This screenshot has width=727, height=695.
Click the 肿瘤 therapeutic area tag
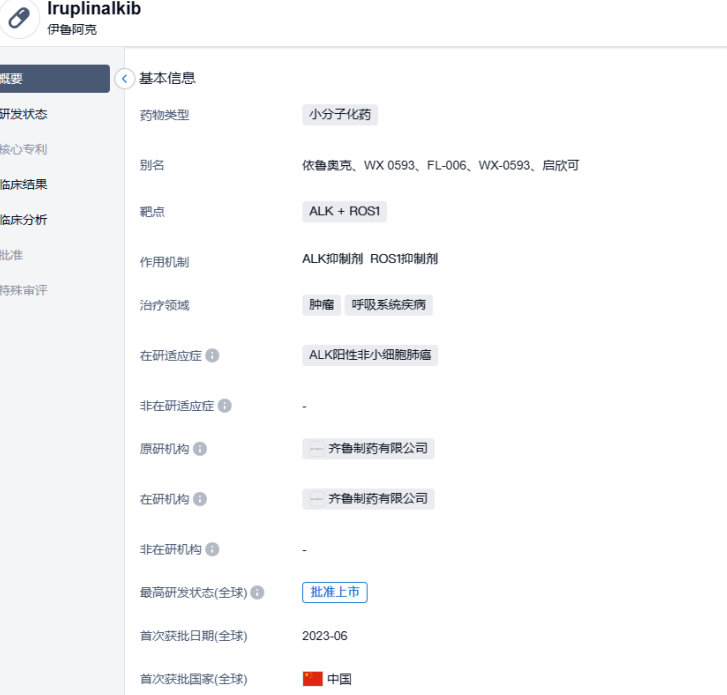(x=321, y=305)
